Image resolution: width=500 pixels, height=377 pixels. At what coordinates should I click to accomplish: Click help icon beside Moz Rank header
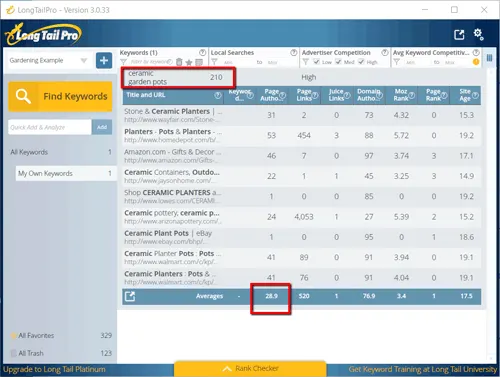pos(412,96)
